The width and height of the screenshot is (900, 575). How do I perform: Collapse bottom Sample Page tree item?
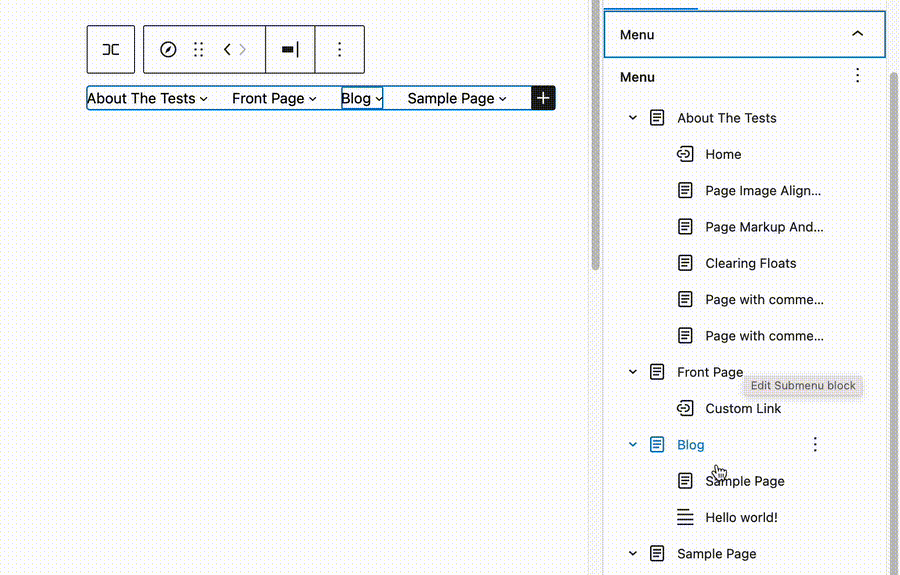coord(633,554)
